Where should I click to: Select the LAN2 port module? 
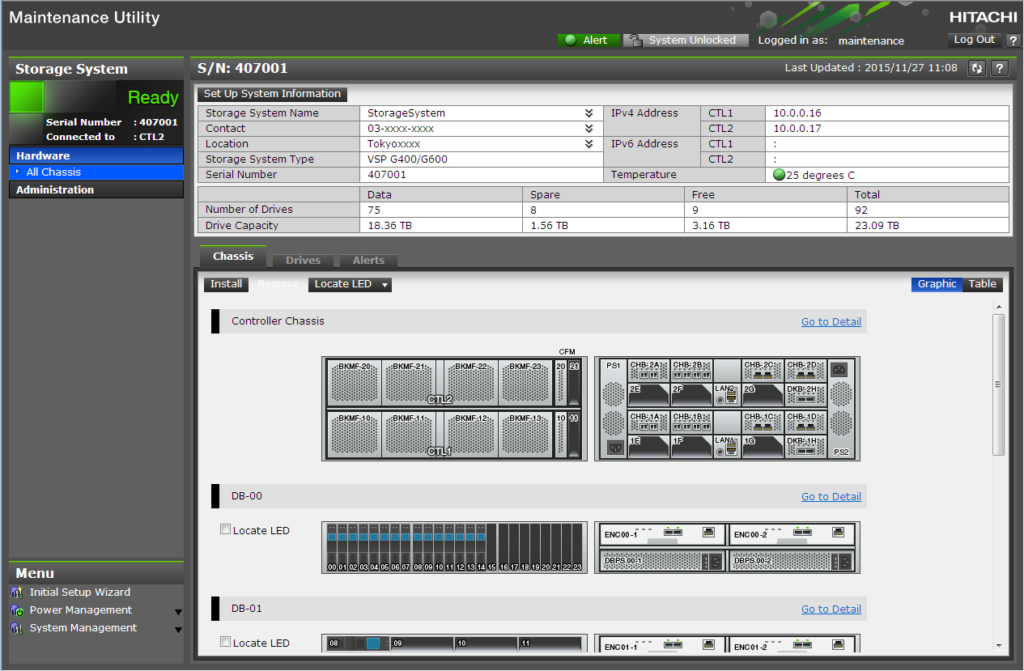[x=727, y=394]
